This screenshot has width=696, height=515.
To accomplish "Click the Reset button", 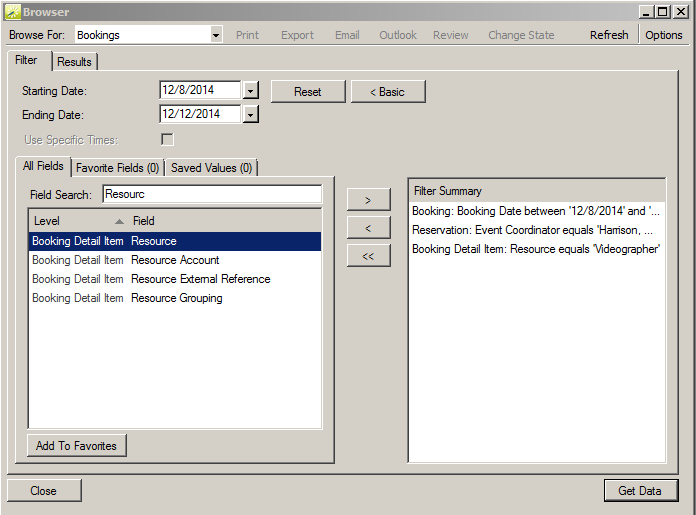I will click(308, 92).
